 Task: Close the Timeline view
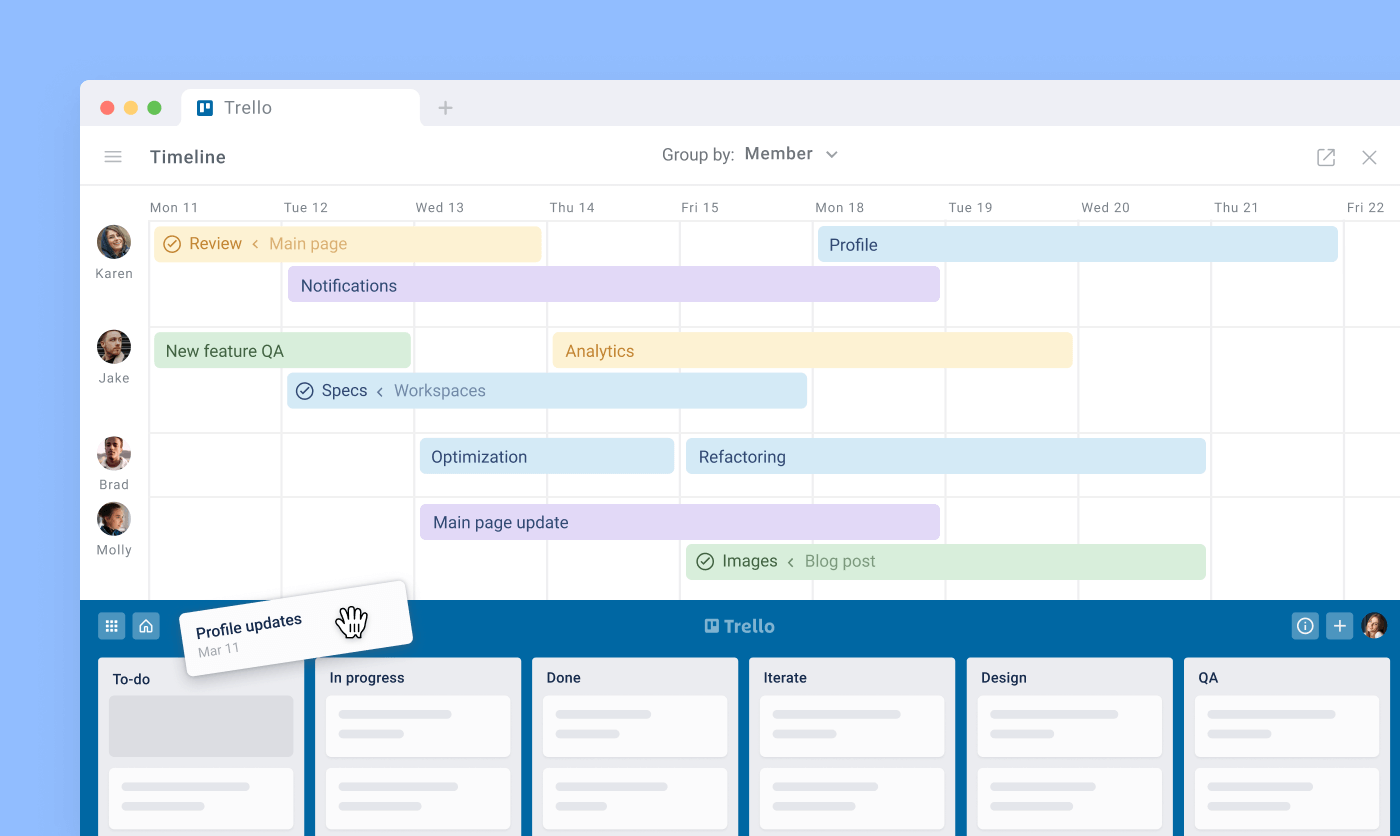coord(1369,157)
